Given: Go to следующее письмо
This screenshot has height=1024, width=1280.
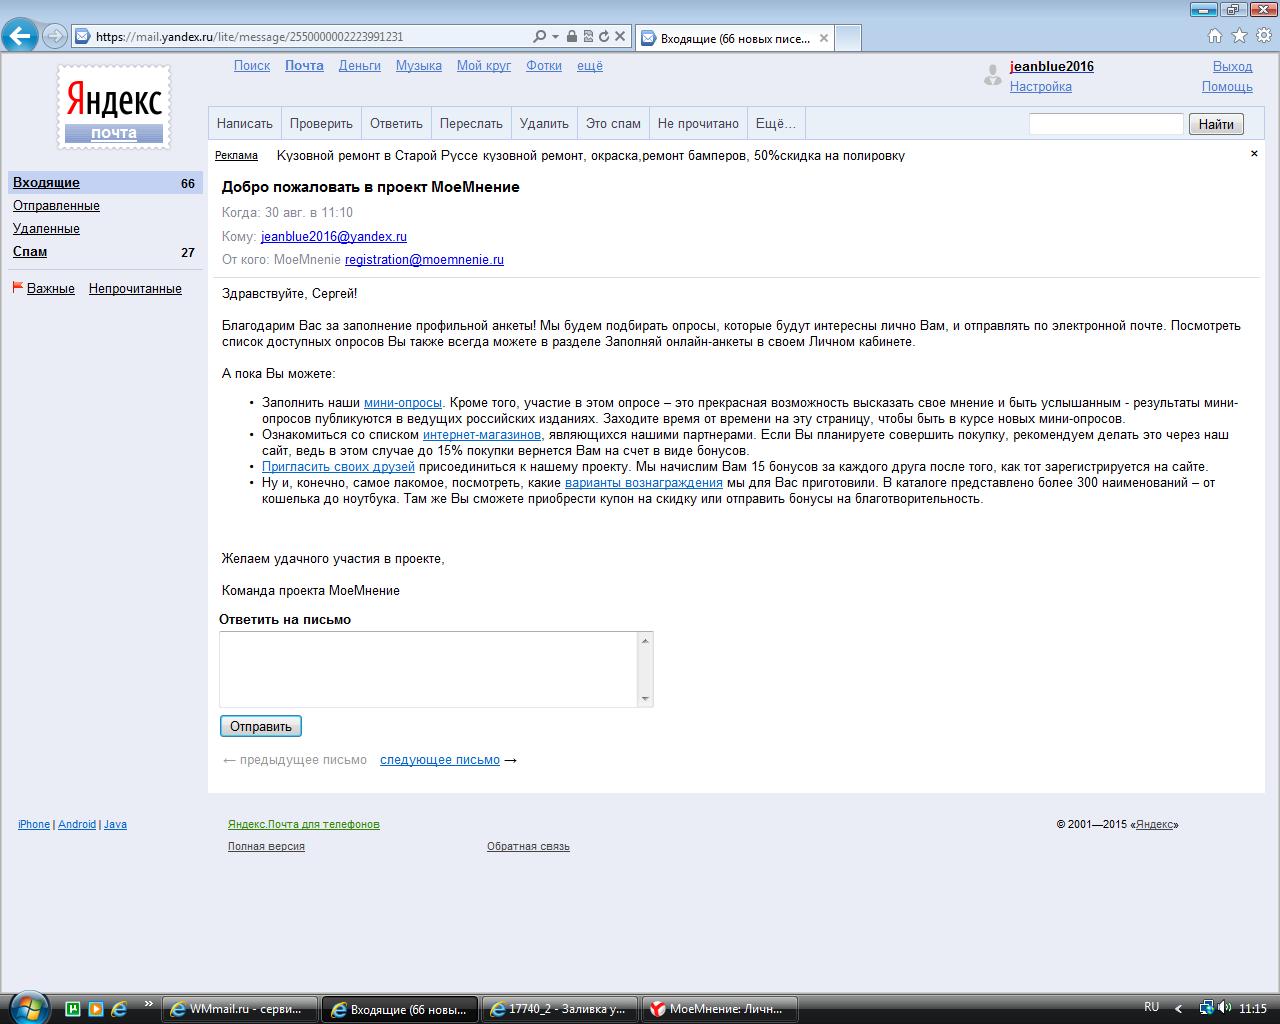Looking at the screenshot, I should pyautogui.click(x=440, y=760).
